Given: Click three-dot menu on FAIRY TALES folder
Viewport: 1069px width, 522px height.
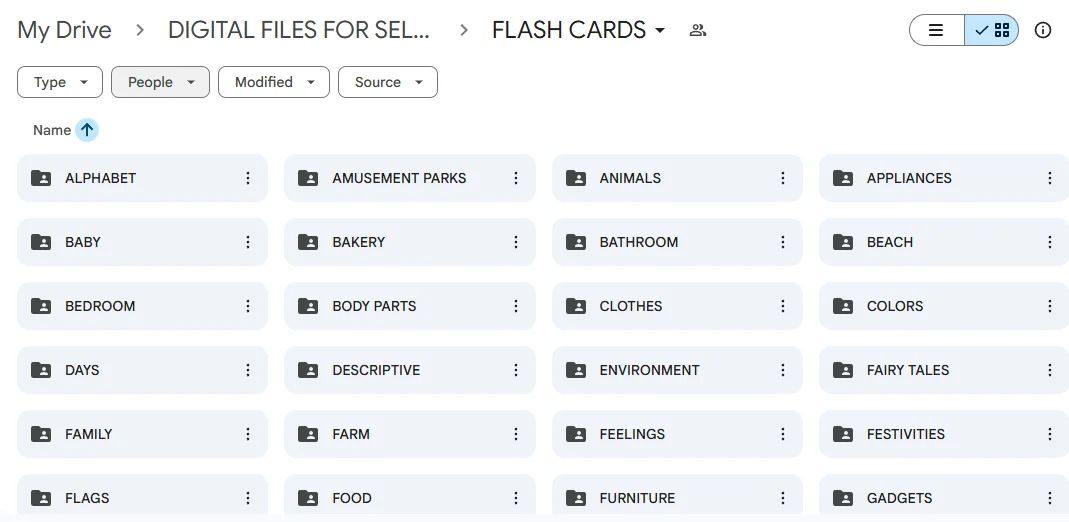Looking at the screenshot, I should point(1050,370).
